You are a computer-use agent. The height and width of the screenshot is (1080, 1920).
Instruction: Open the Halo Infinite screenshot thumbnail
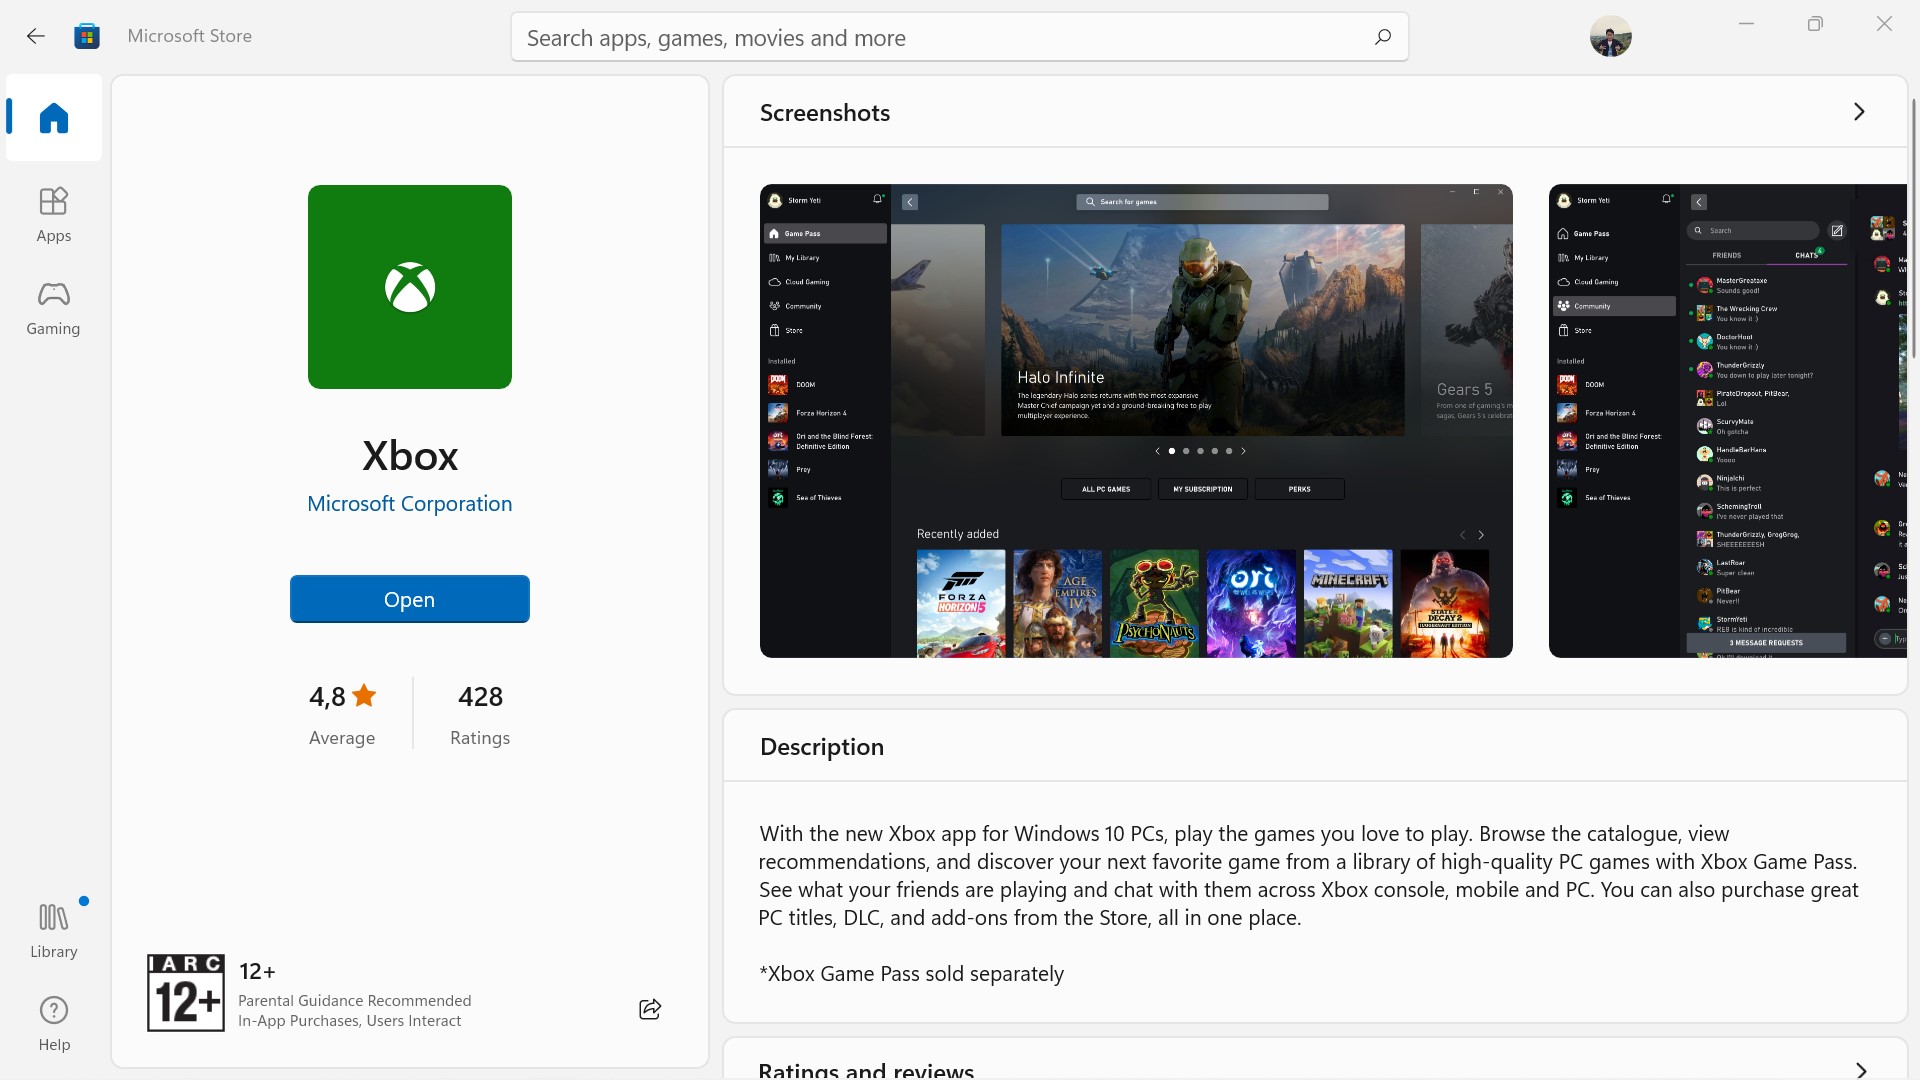(x=1136, y=421)
